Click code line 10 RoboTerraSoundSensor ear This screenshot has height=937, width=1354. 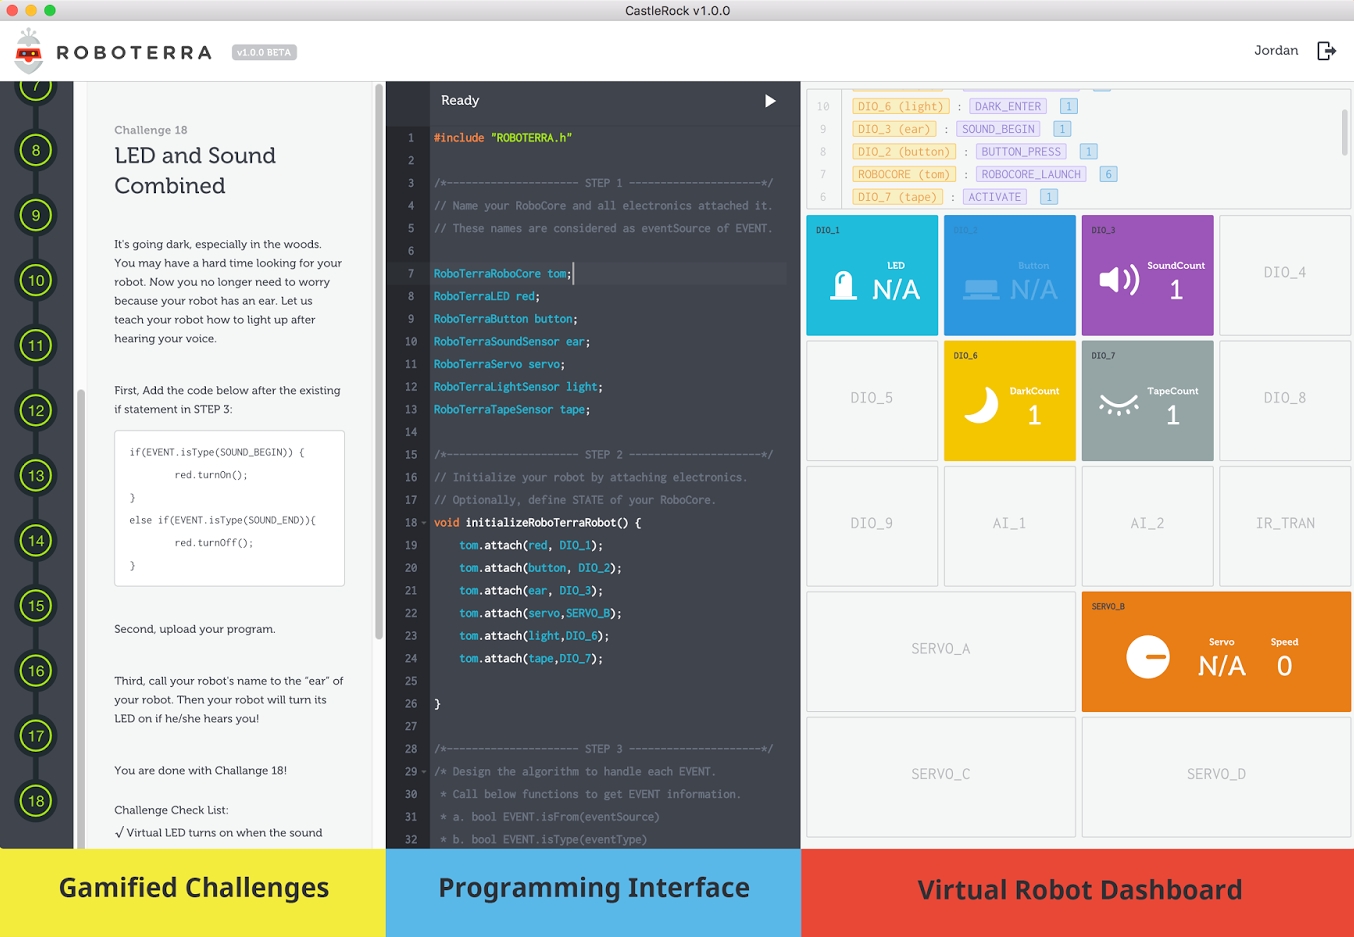click(x=512, y=342)
